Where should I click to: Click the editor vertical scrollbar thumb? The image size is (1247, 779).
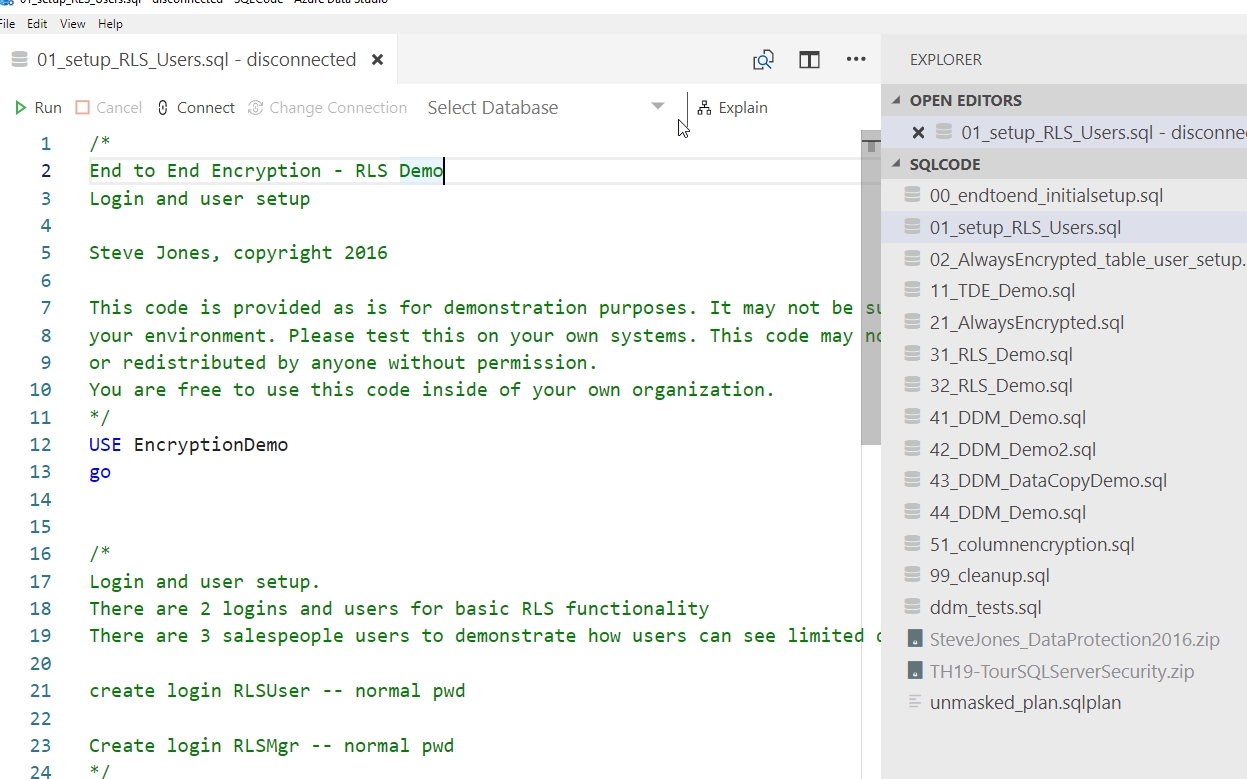(870, 295)
